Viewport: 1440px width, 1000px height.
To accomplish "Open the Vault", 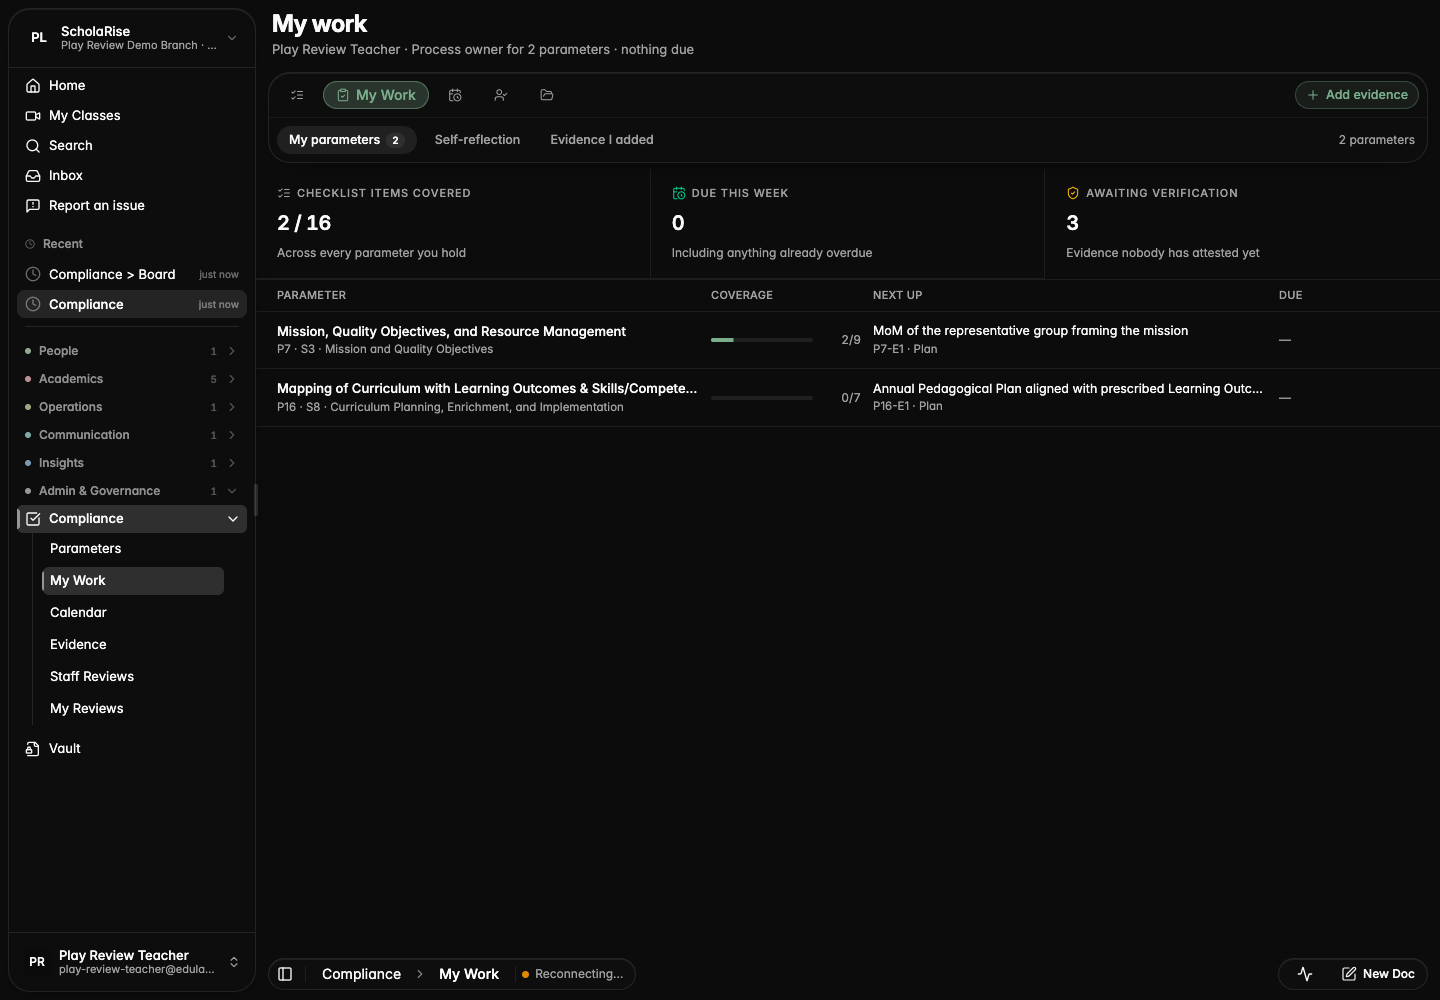I will click(x=132, y=749).
